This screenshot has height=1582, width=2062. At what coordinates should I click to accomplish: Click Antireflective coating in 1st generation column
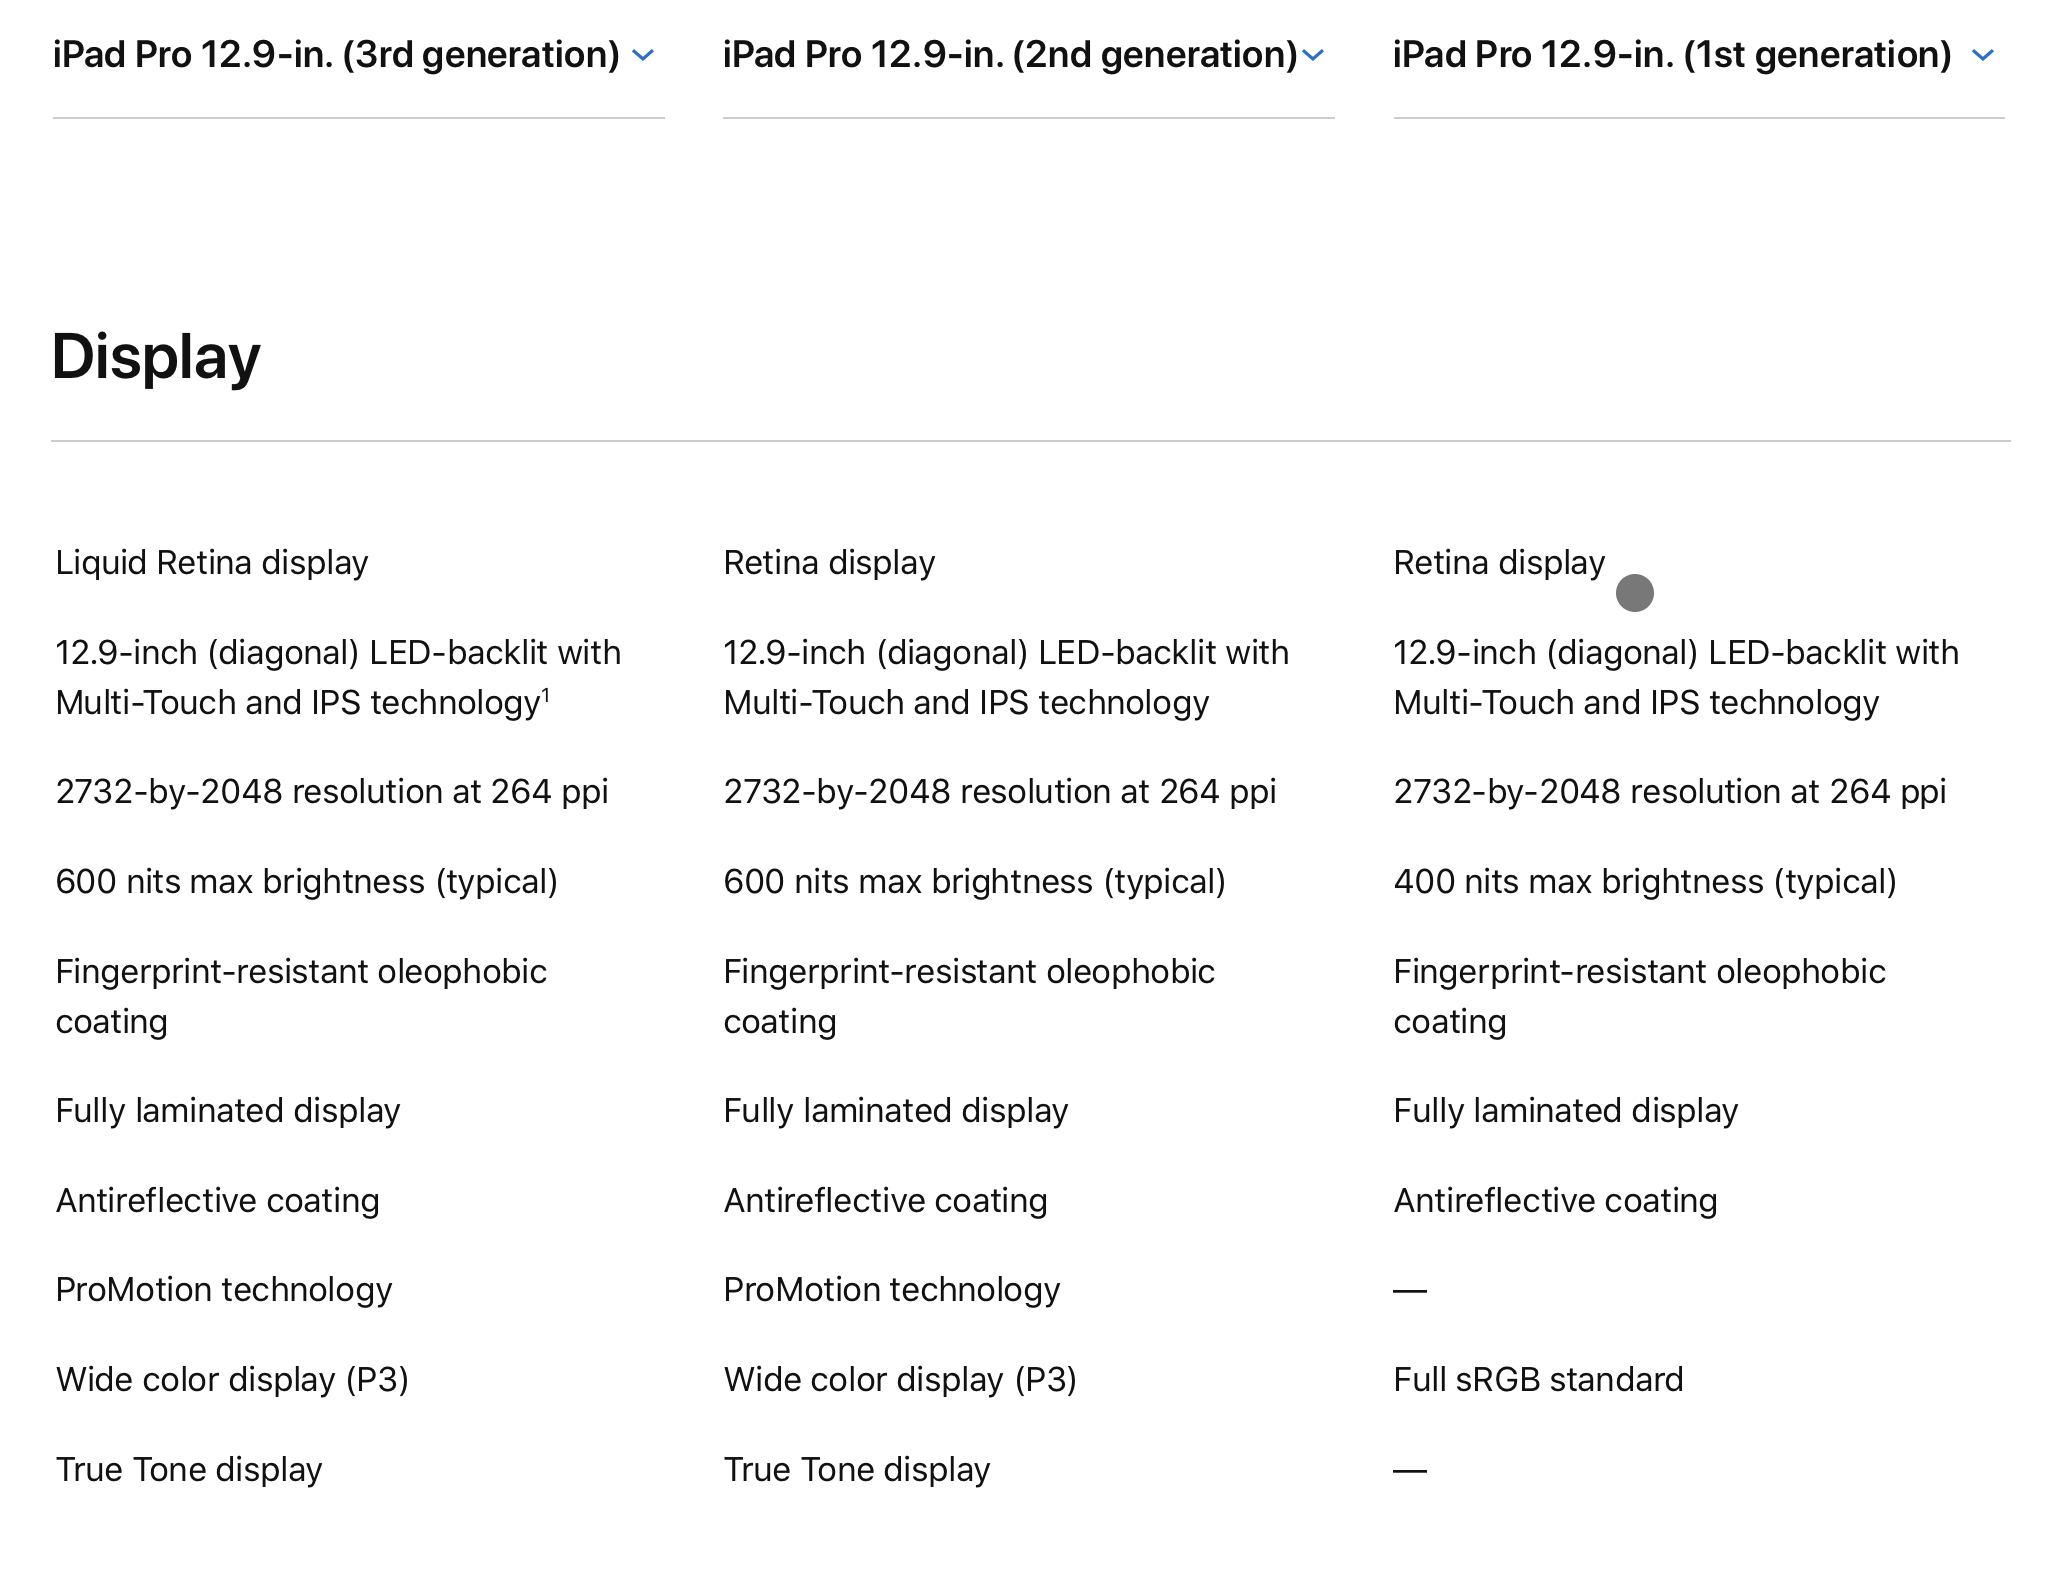pos(1555,1201)
